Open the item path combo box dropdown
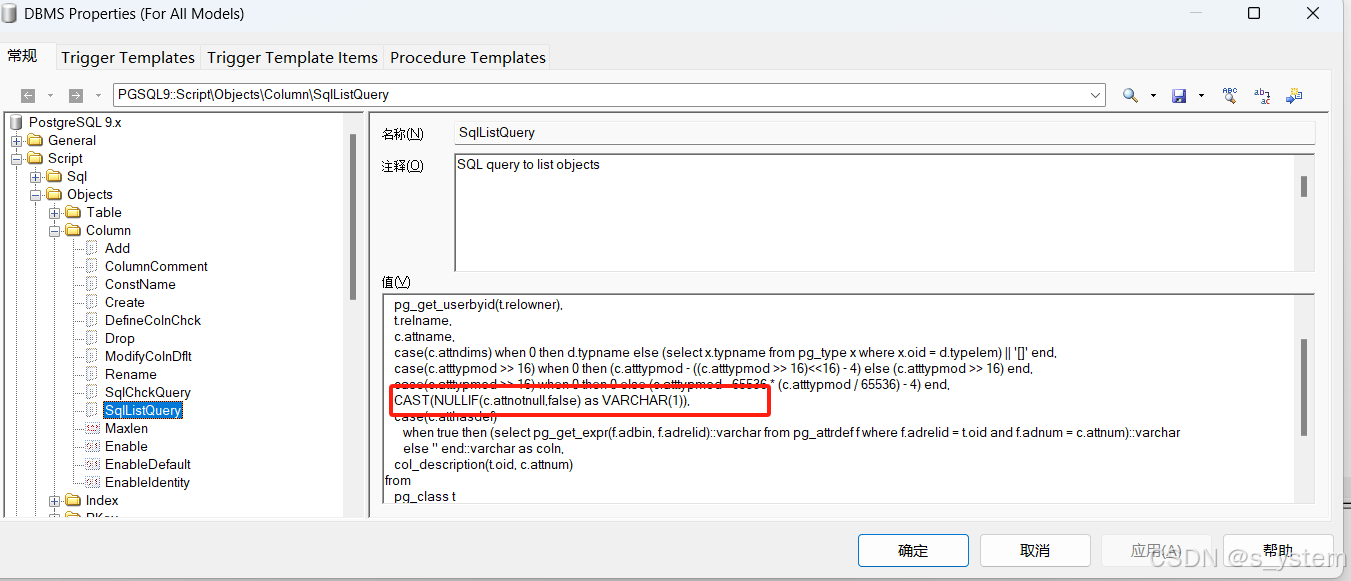Screen dimensions: 1351x581 pyautogui.click(x=1095, y=95)
